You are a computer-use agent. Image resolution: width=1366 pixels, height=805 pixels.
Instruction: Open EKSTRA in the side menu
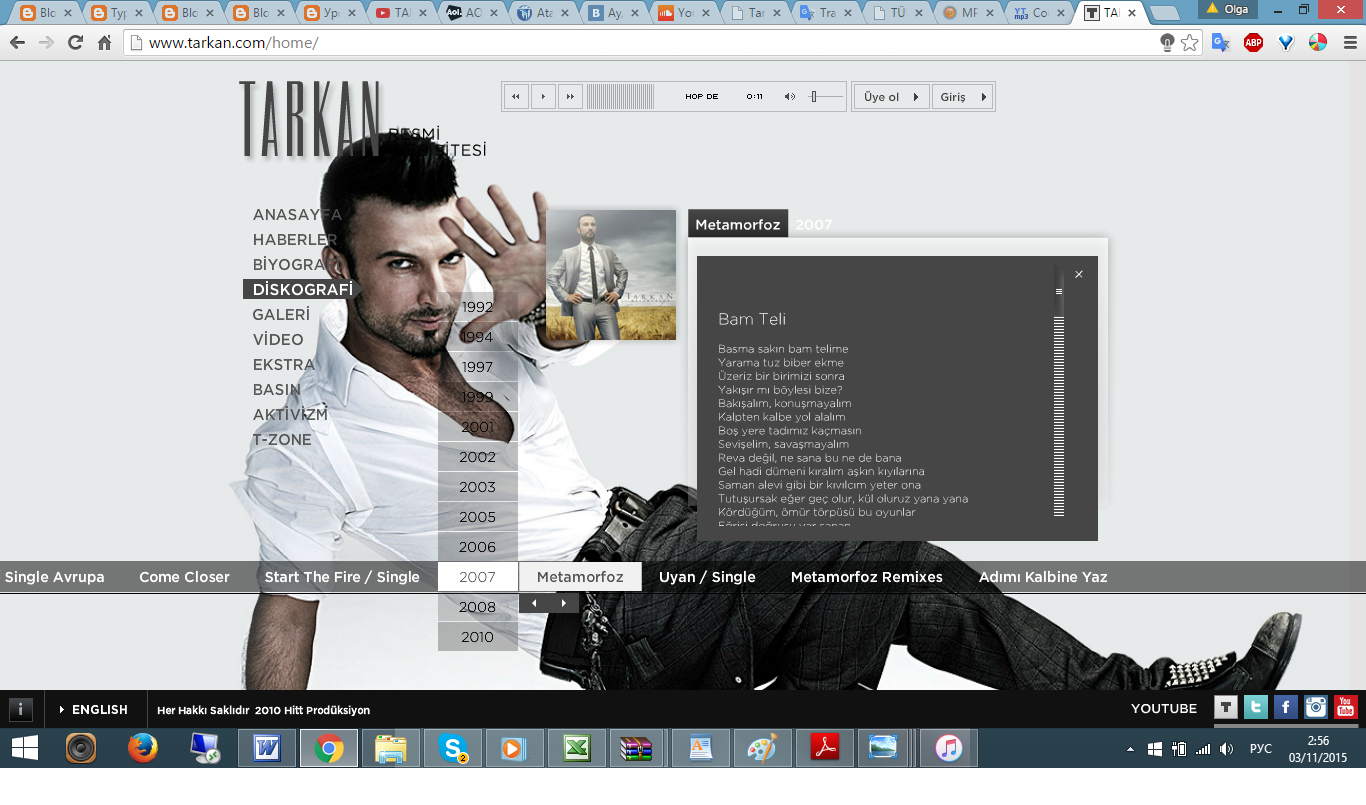[284, 365]
